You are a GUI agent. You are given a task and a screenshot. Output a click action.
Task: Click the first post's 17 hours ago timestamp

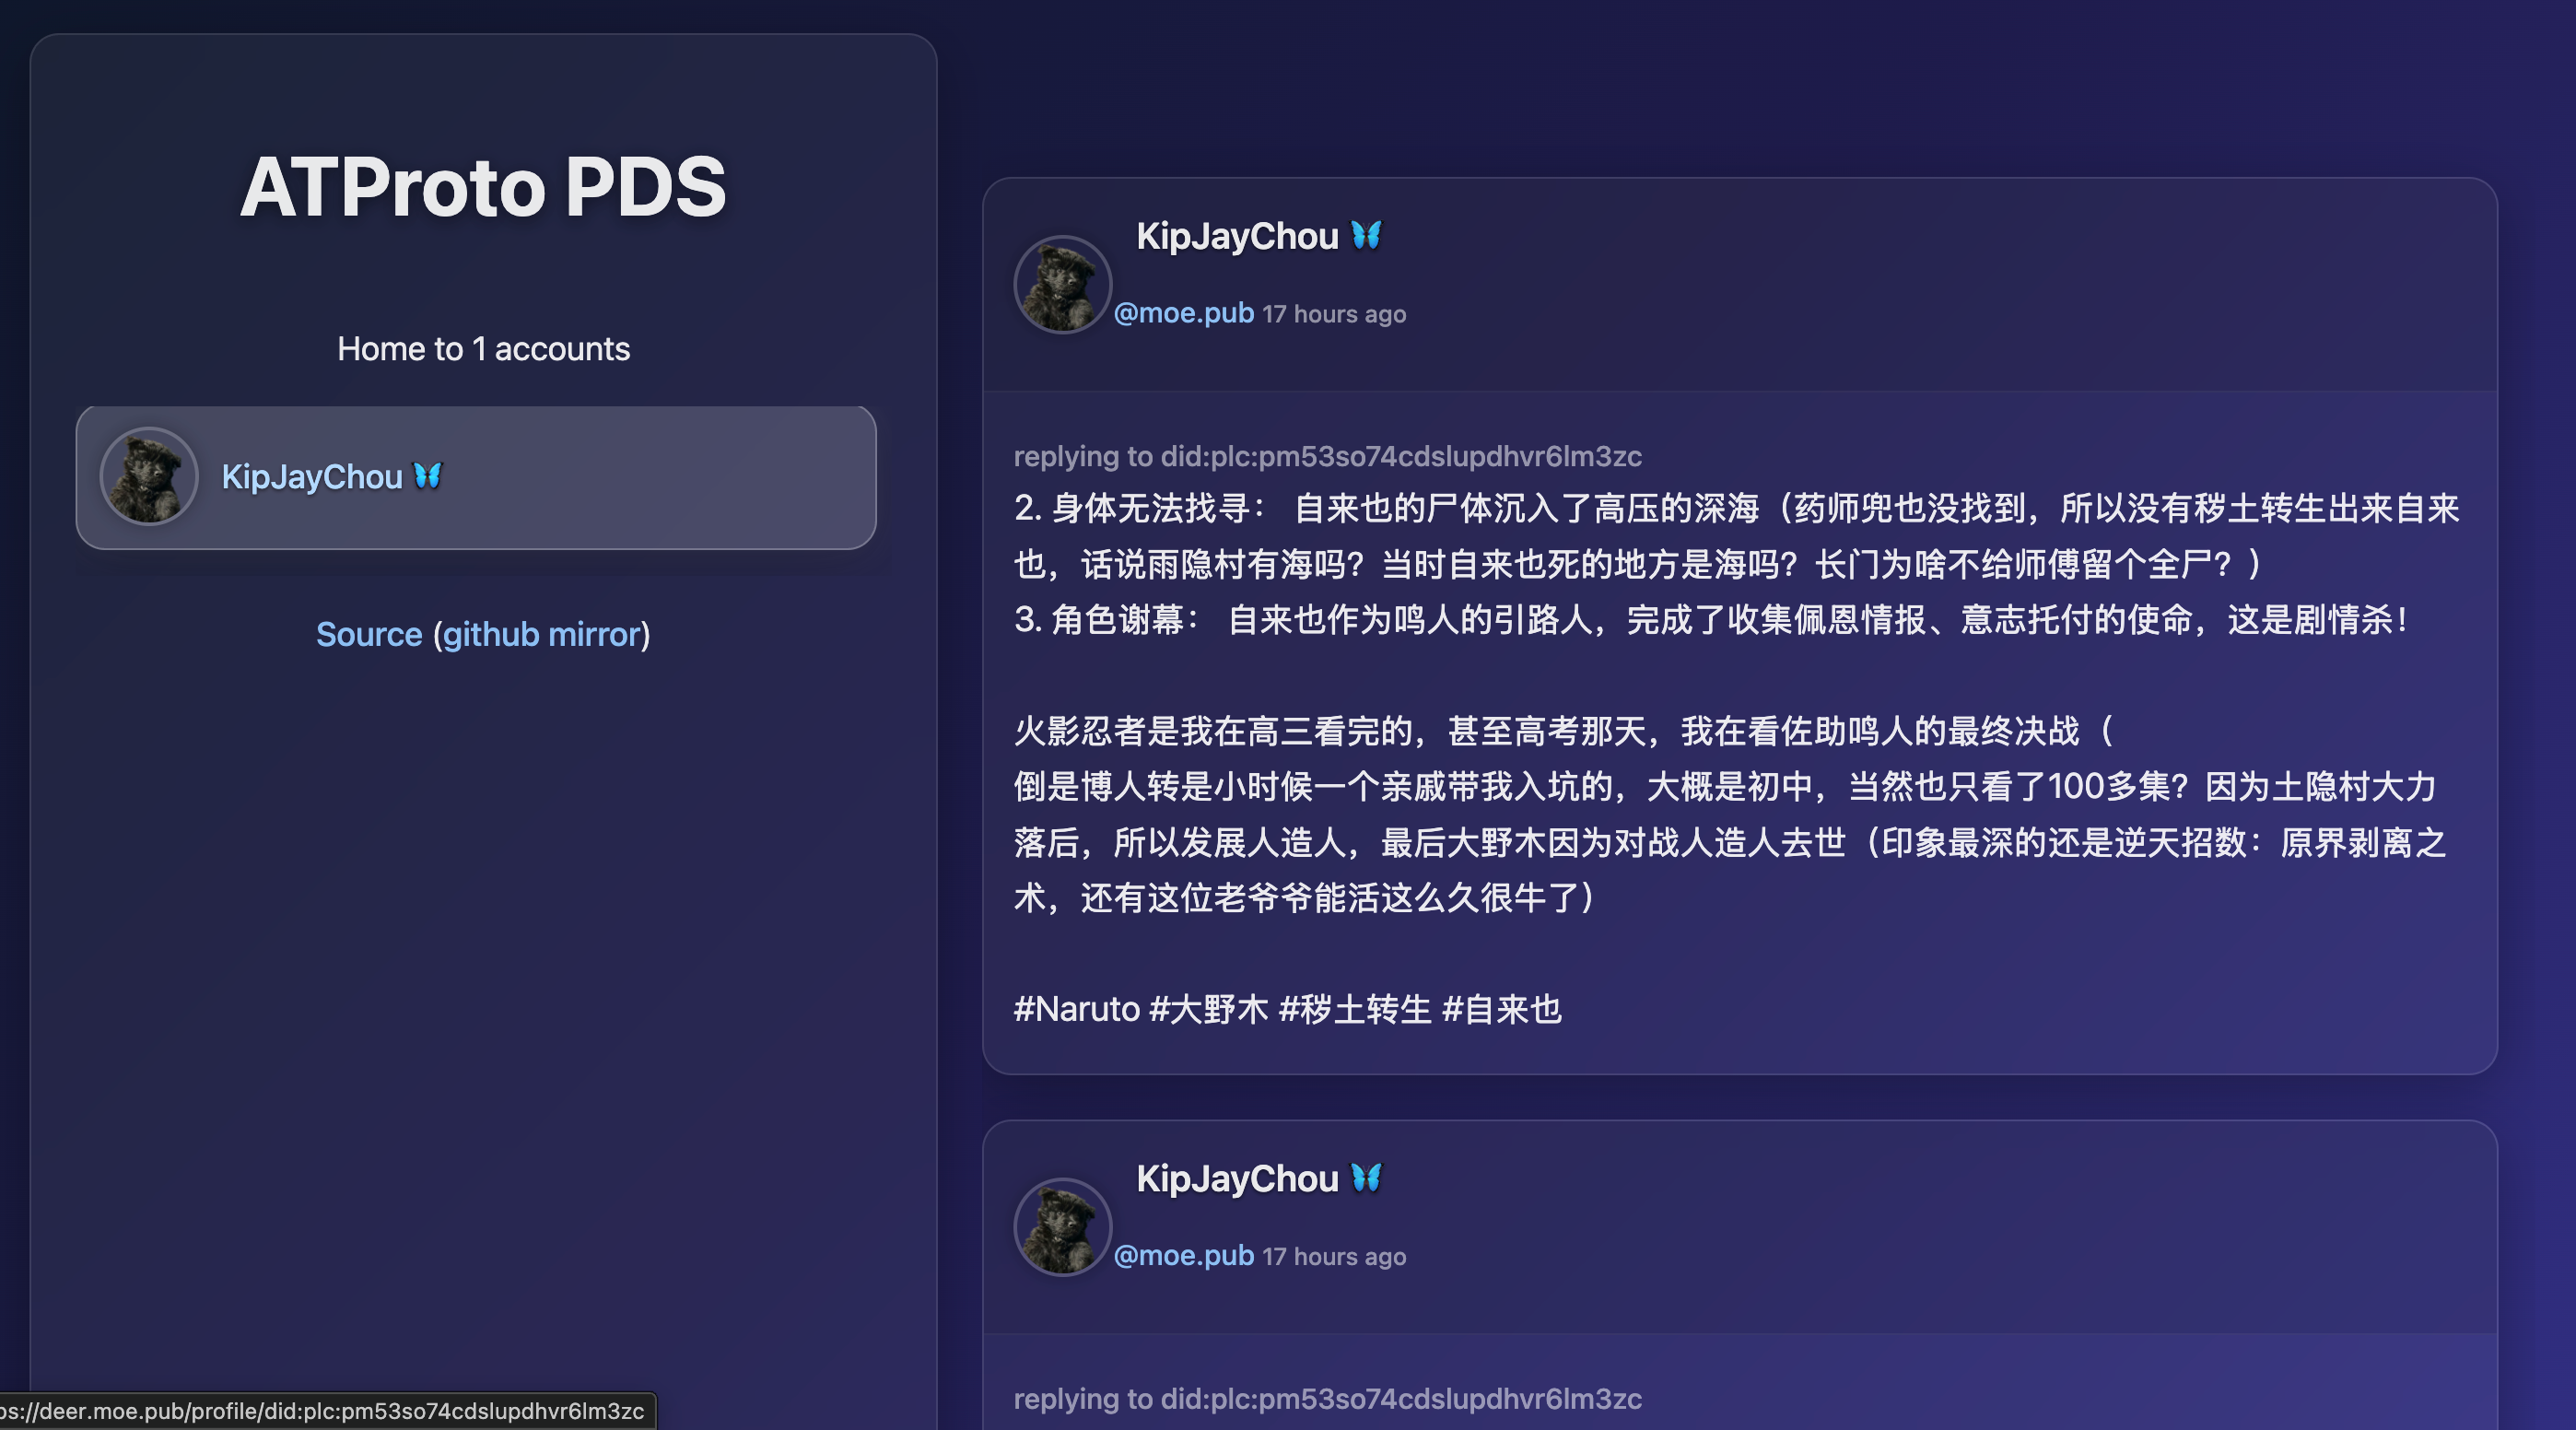[x=1334, y=314]
